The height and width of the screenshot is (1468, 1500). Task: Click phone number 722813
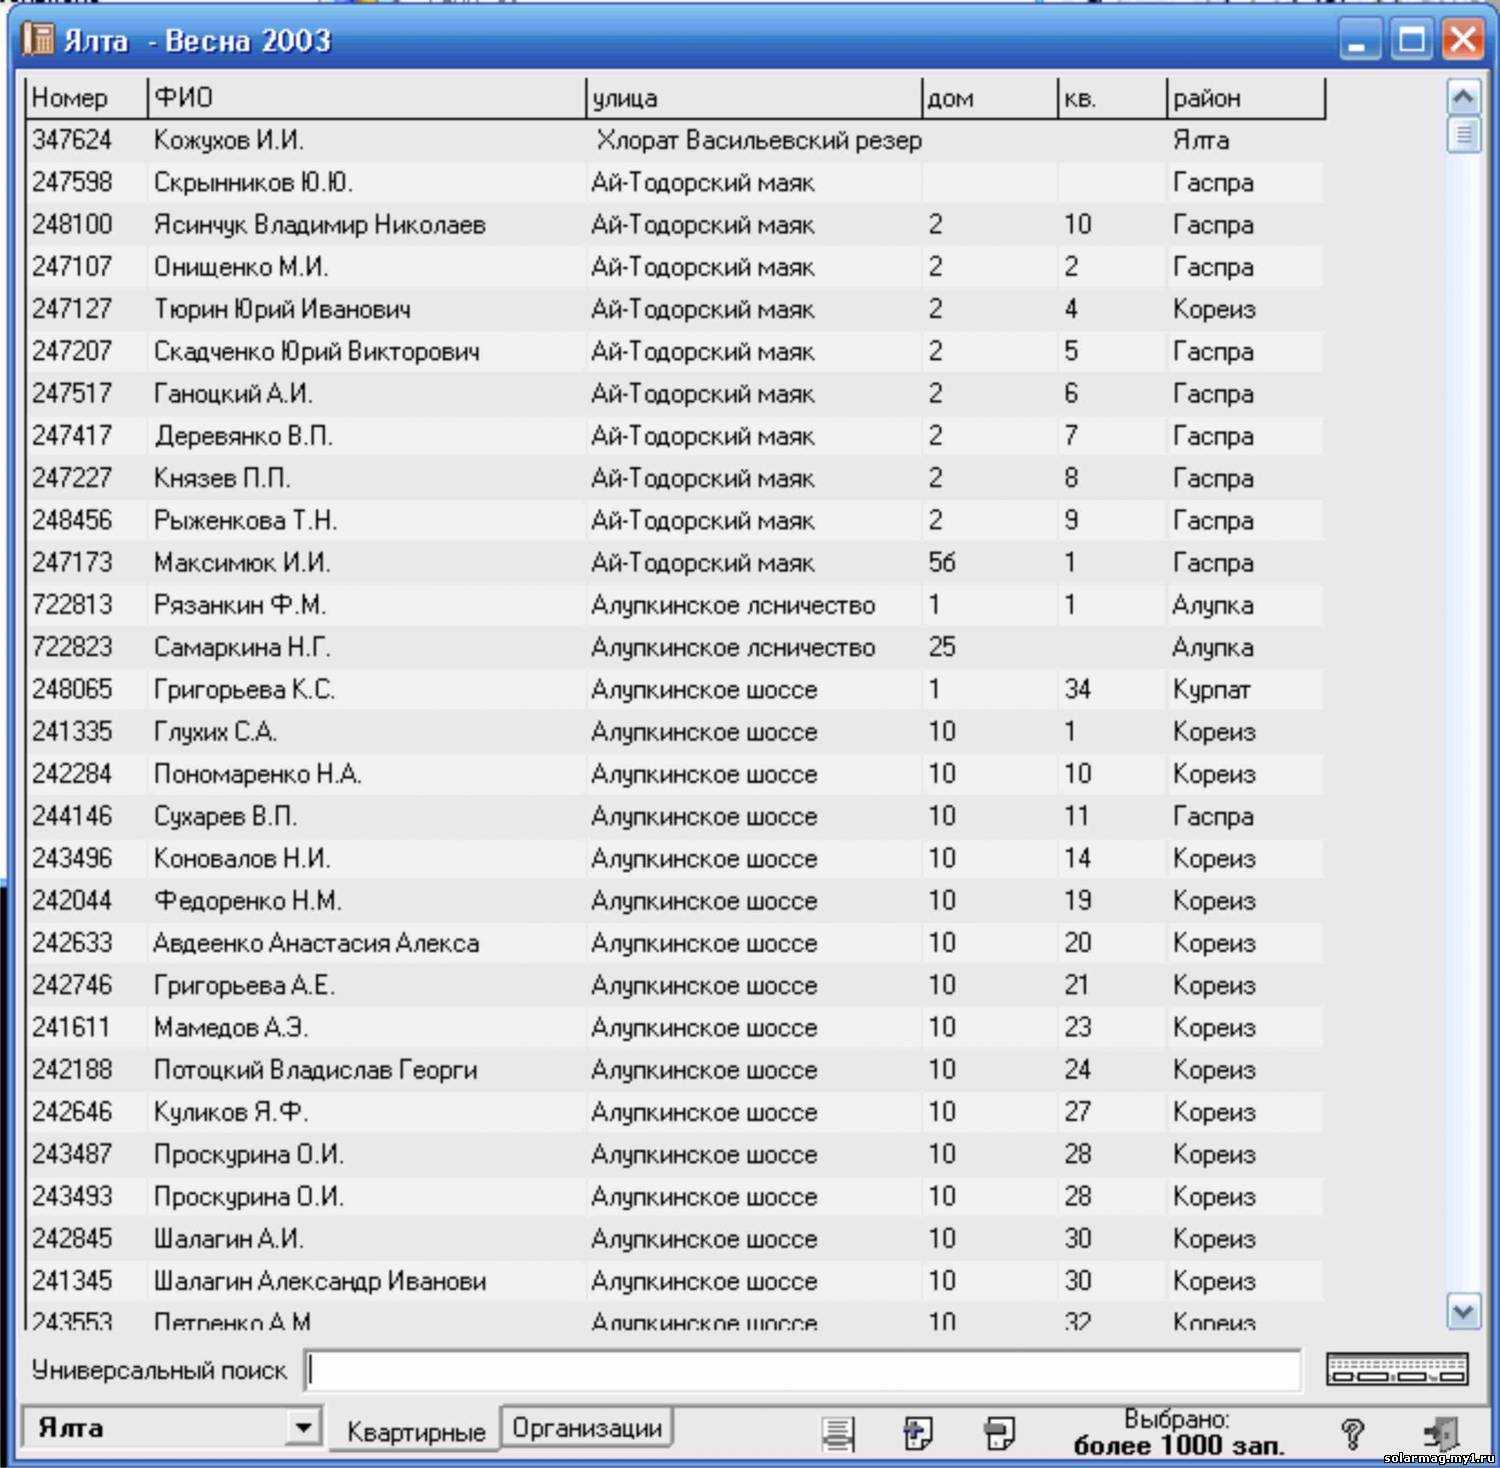[x=72, y=605]
